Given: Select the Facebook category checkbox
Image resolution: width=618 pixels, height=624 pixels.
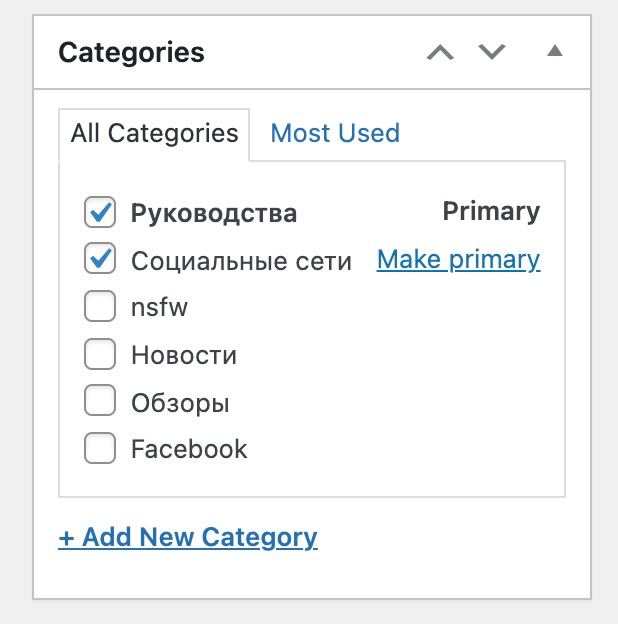Looking at the screenshot, I should point(100,449).
